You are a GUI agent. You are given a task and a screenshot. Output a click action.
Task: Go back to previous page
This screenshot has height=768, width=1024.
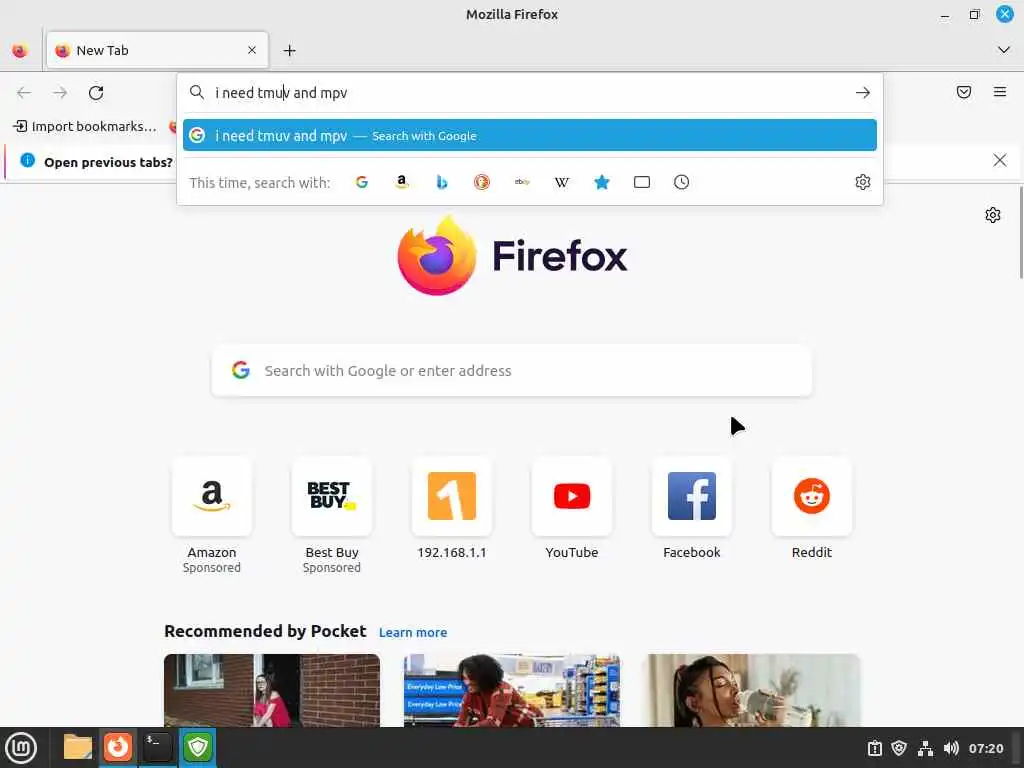[24, 93]
